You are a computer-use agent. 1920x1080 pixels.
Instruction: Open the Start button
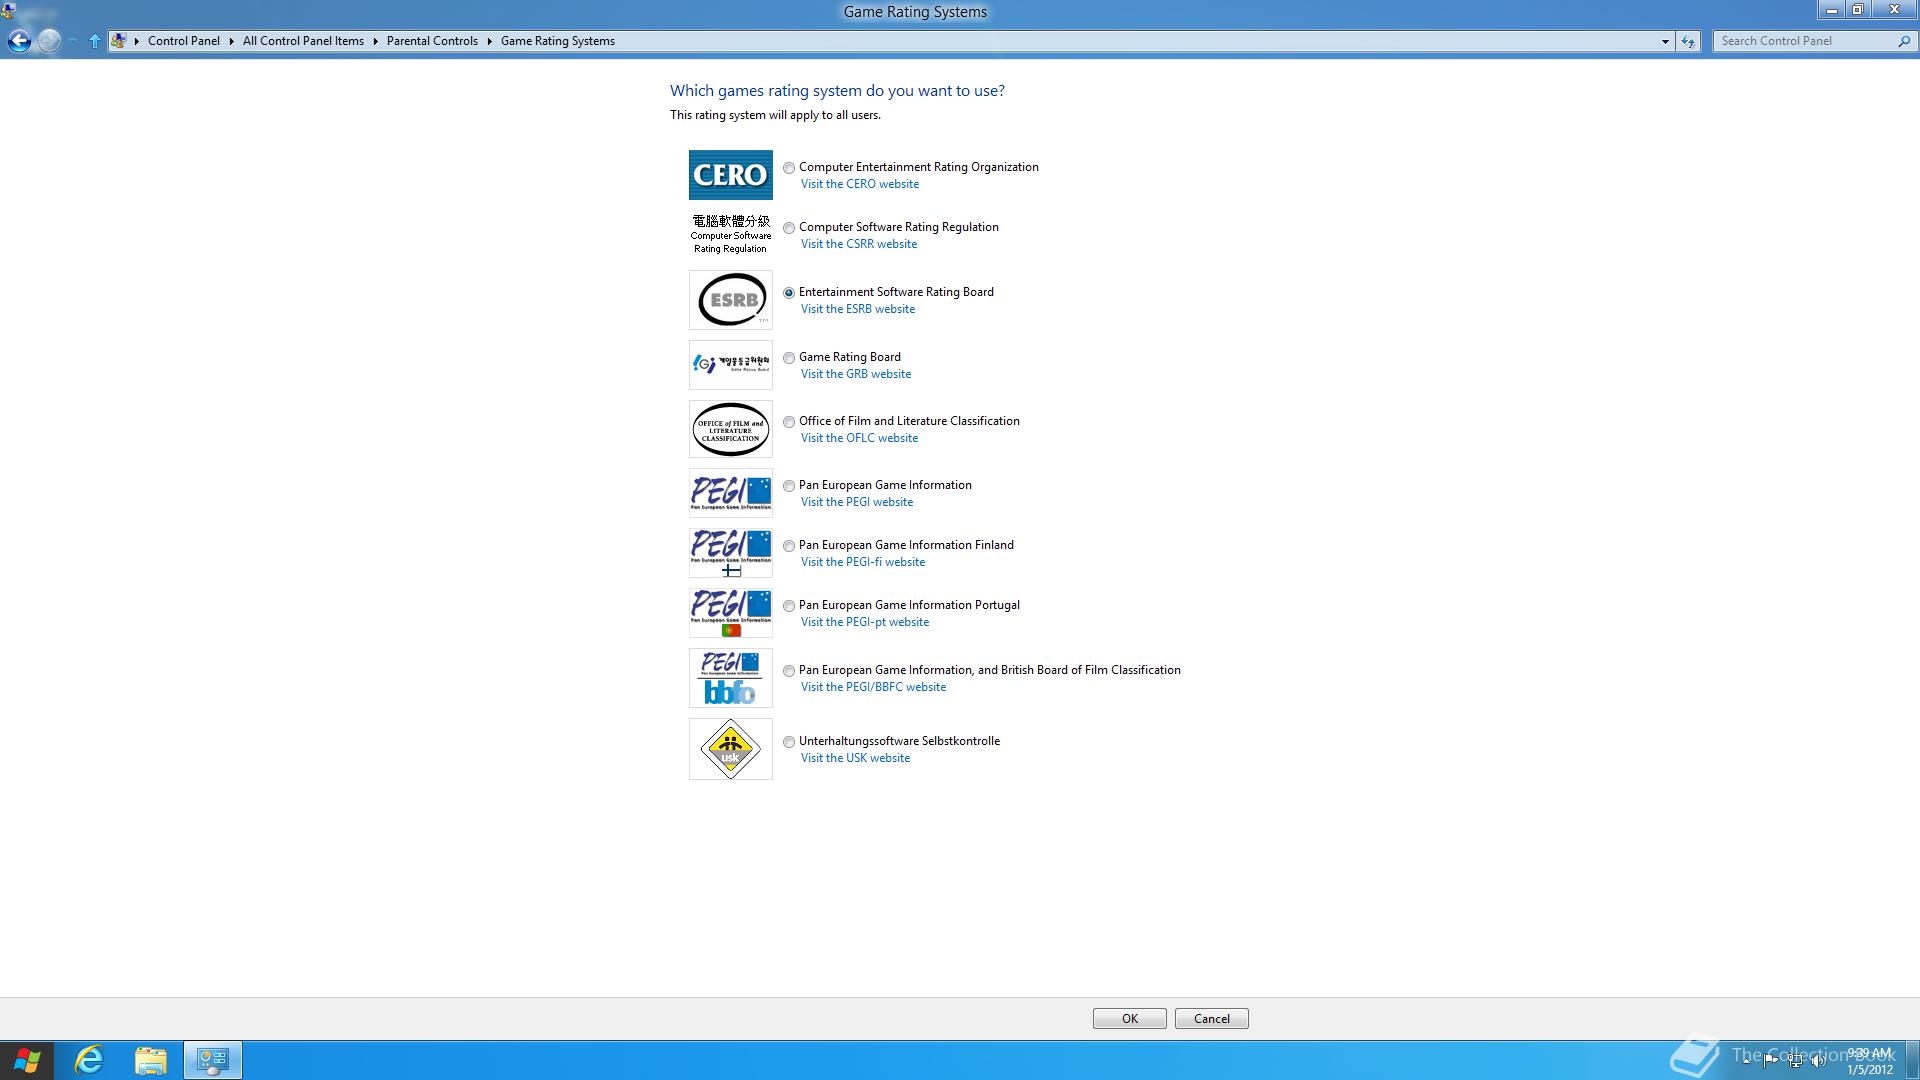tap(27, 1060)
